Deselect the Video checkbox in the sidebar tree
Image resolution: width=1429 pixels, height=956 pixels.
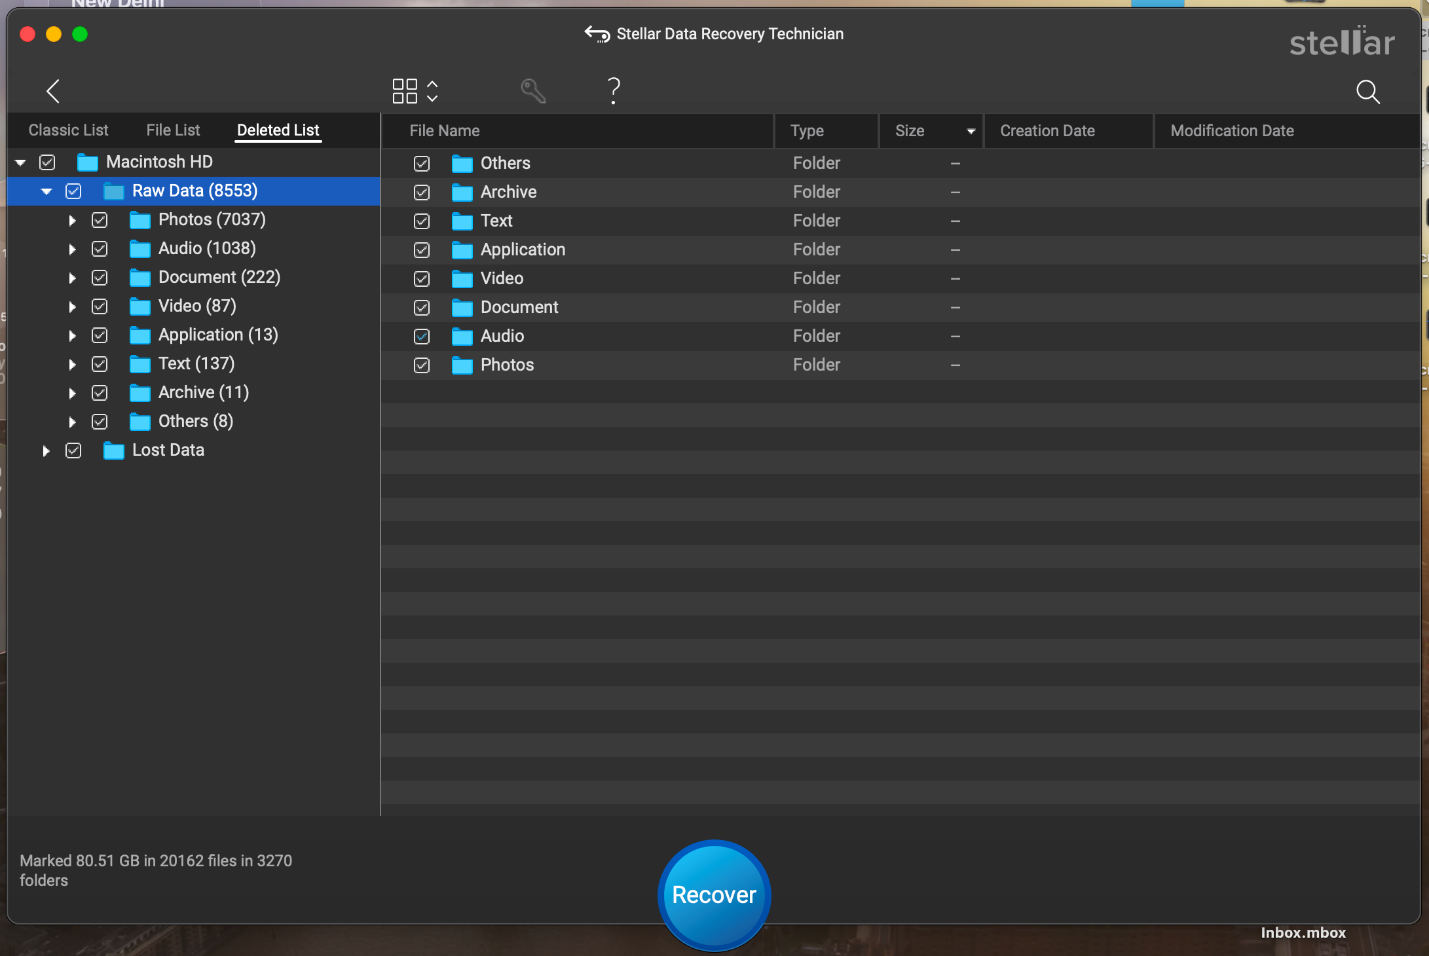click(99, 306)
